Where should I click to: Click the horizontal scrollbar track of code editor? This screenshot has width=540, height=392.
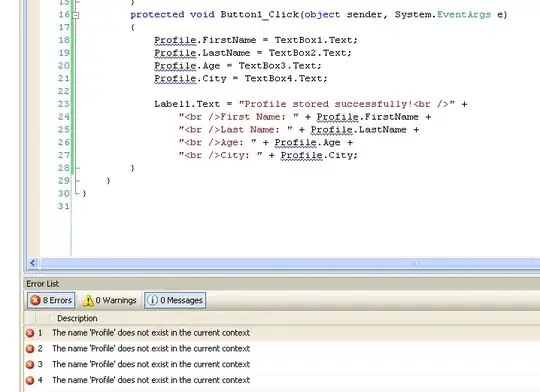point(289,263)
